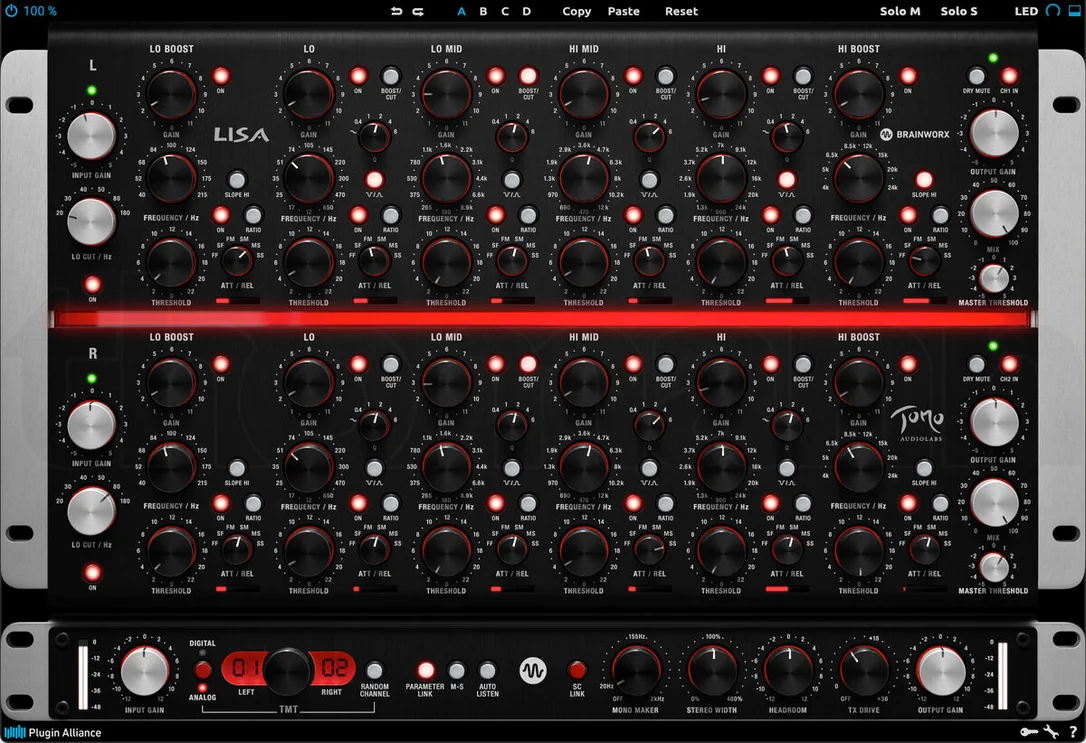Click the Brainworx waveform logo button
Image resolution: width=1086 pixels, height=743 pixels.
tap(533, 670)
